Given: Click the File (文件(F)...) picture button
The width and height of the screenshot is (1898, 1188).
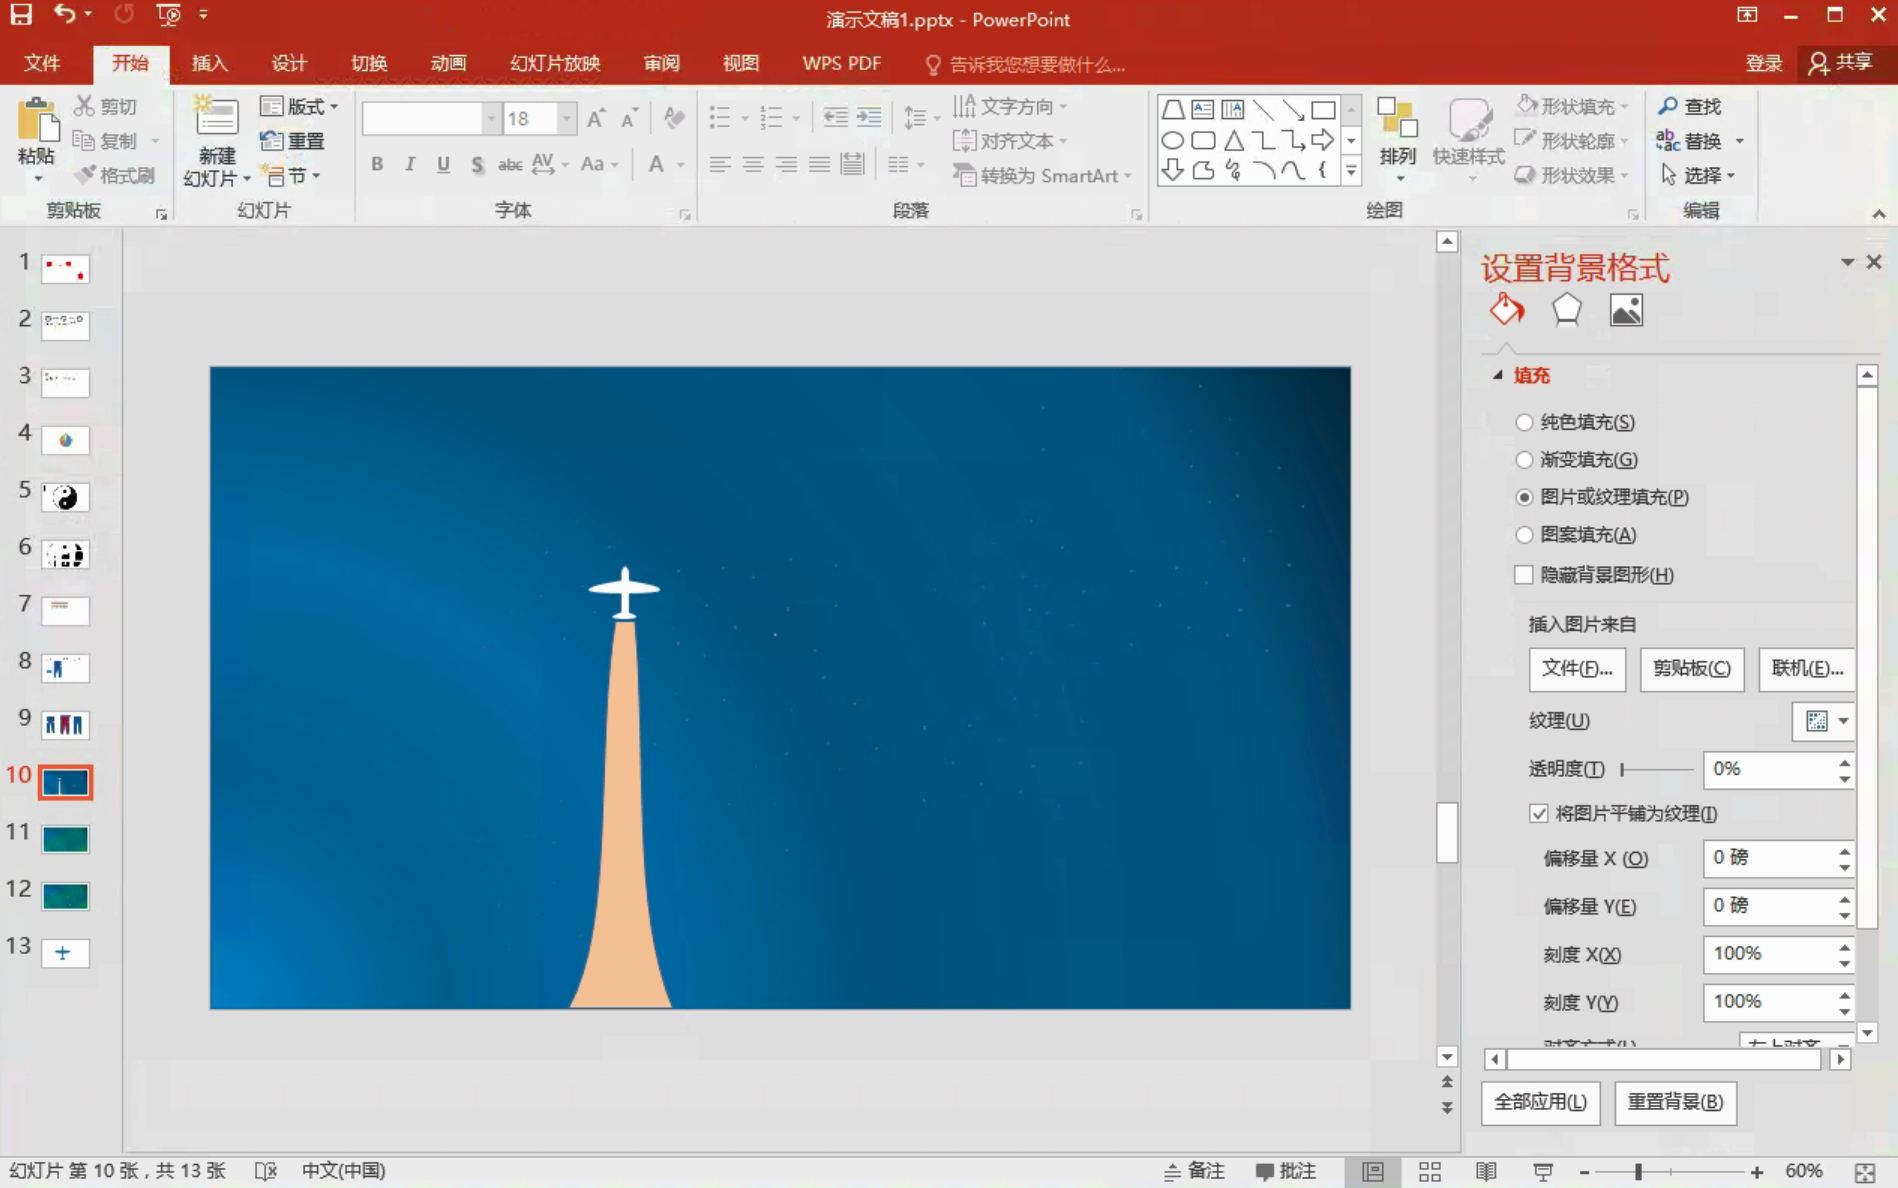Looking at the screenshot, I should click(1577, 669).
